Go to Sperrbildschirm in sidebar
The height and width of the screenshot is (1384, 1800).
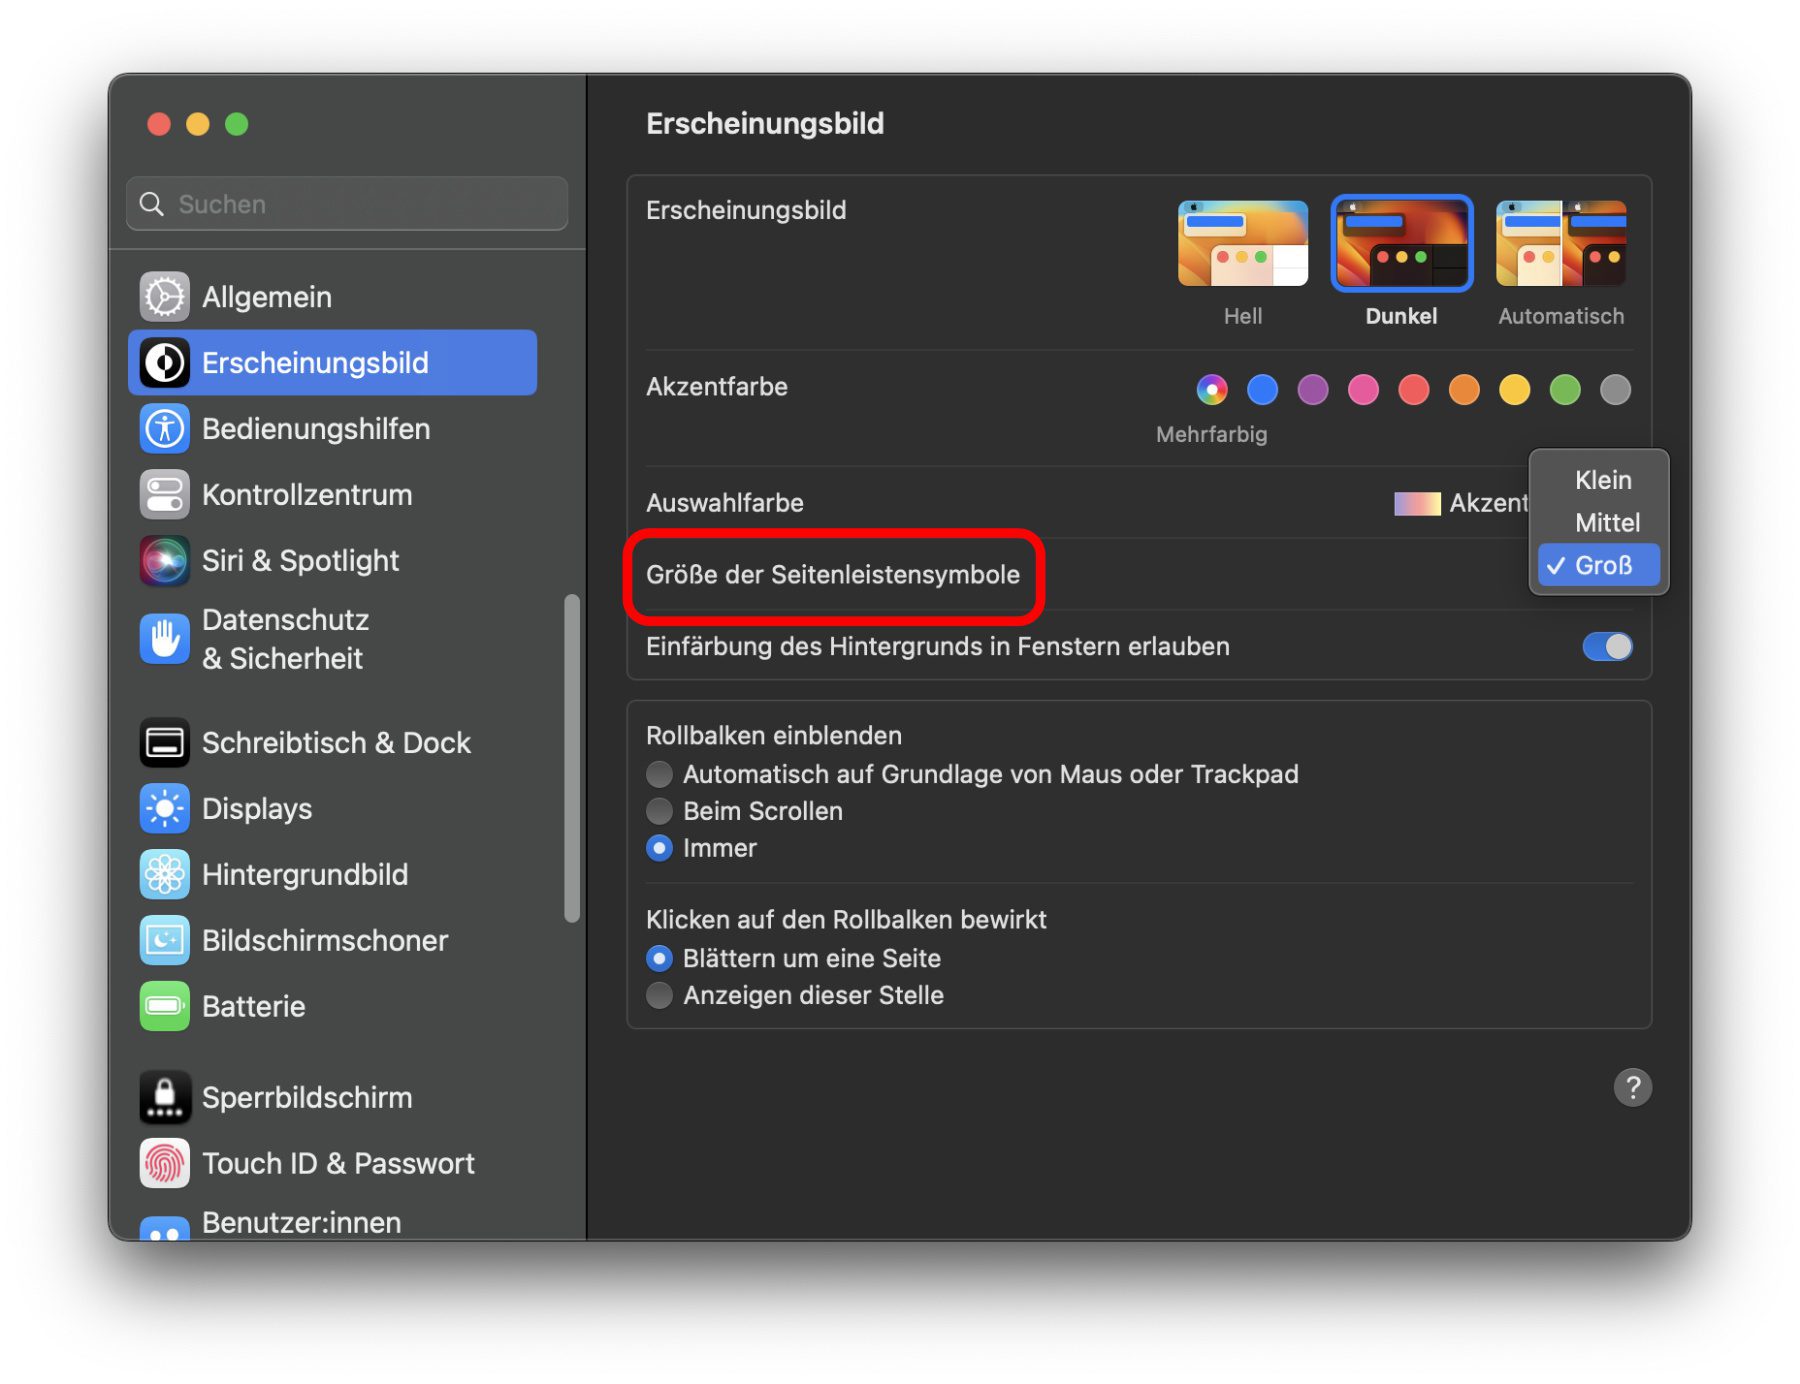[x=306, y=1098]
